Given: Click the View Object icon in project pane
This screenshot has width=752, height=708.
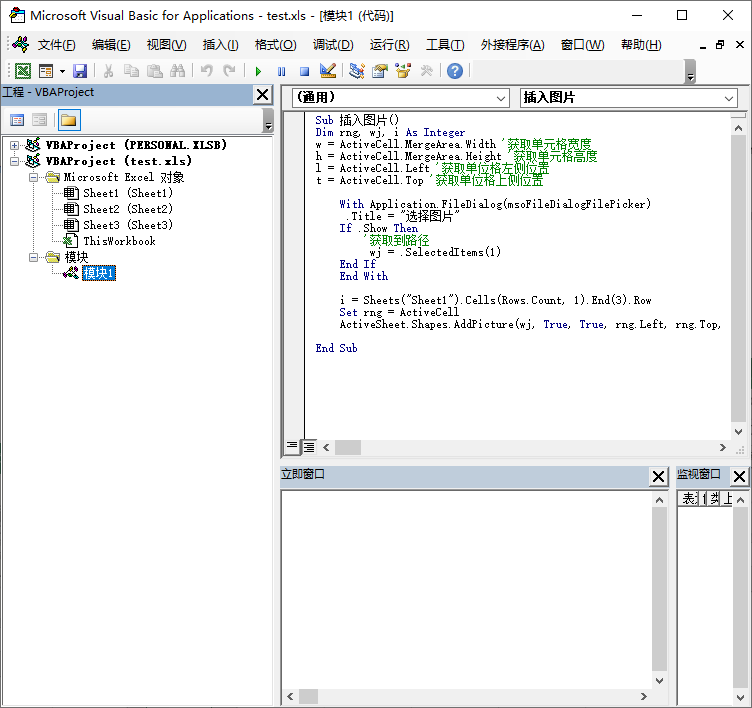Looking at the screenshot, I should (39, 120).
